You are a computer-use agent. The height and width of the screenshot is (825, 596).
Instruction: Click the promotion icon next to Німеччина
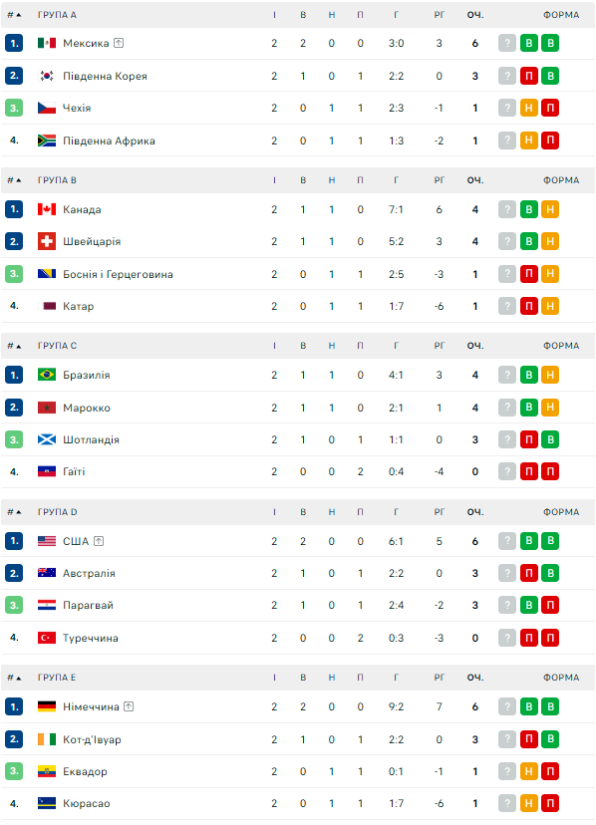click(129, 707)
